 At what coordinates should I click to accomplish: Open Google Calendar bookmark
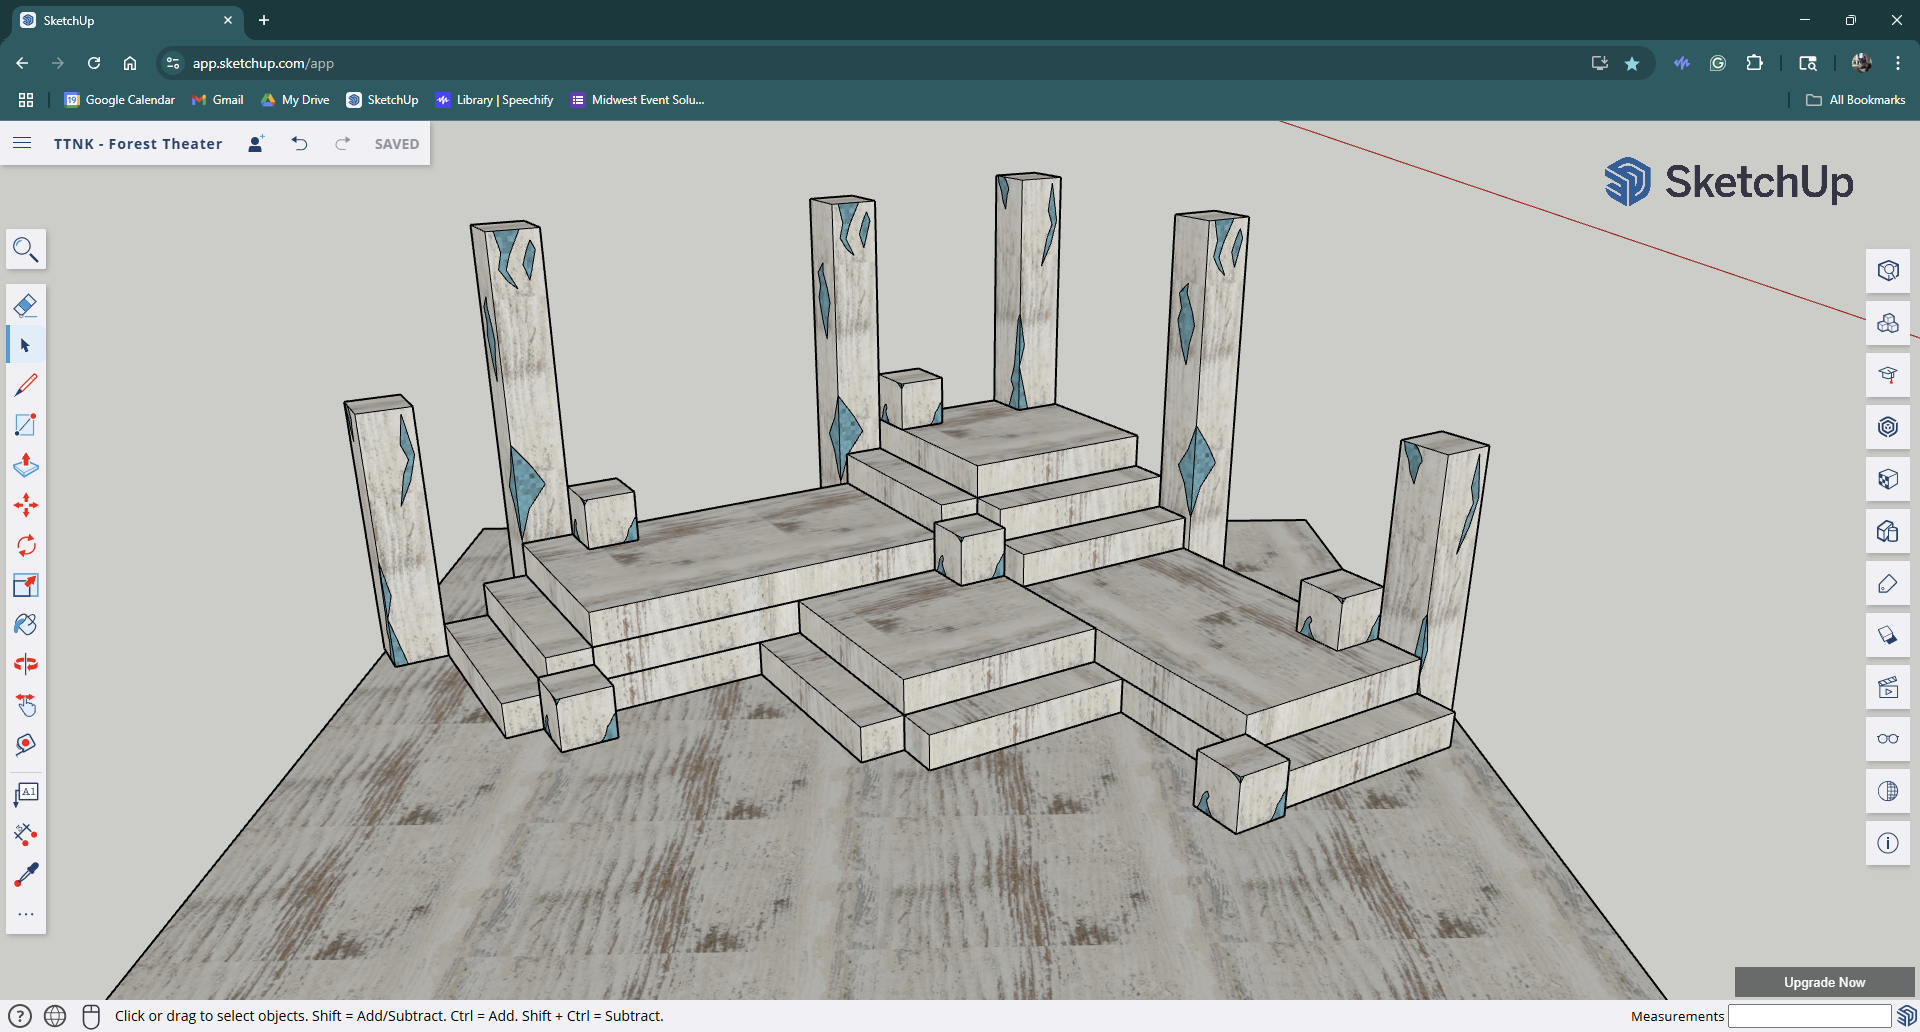(119, 100)
